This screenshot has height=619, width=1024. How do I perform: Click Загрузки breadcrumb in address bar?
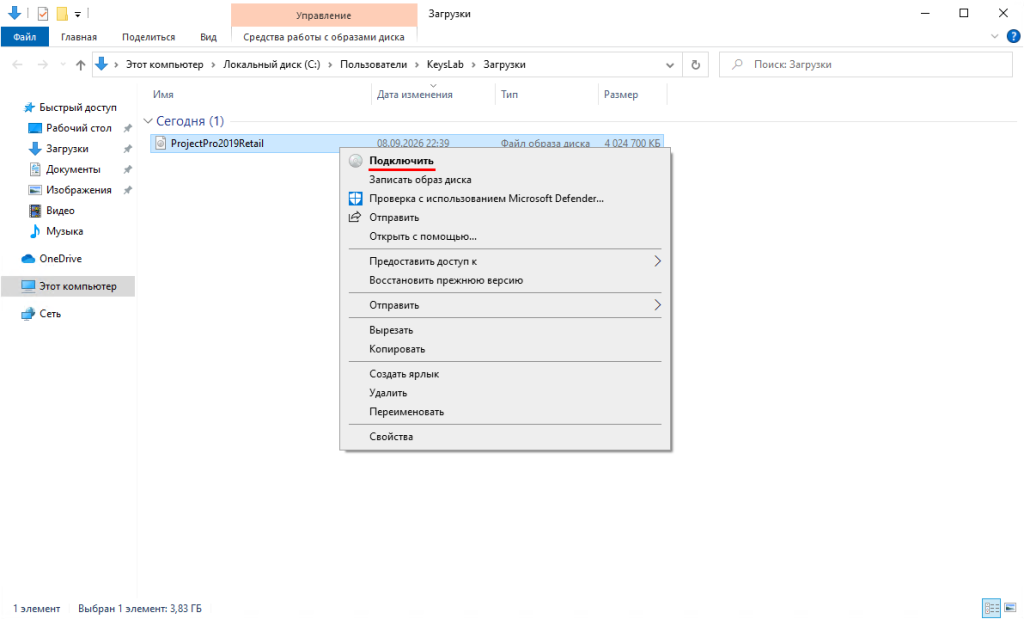coord(504,65)
